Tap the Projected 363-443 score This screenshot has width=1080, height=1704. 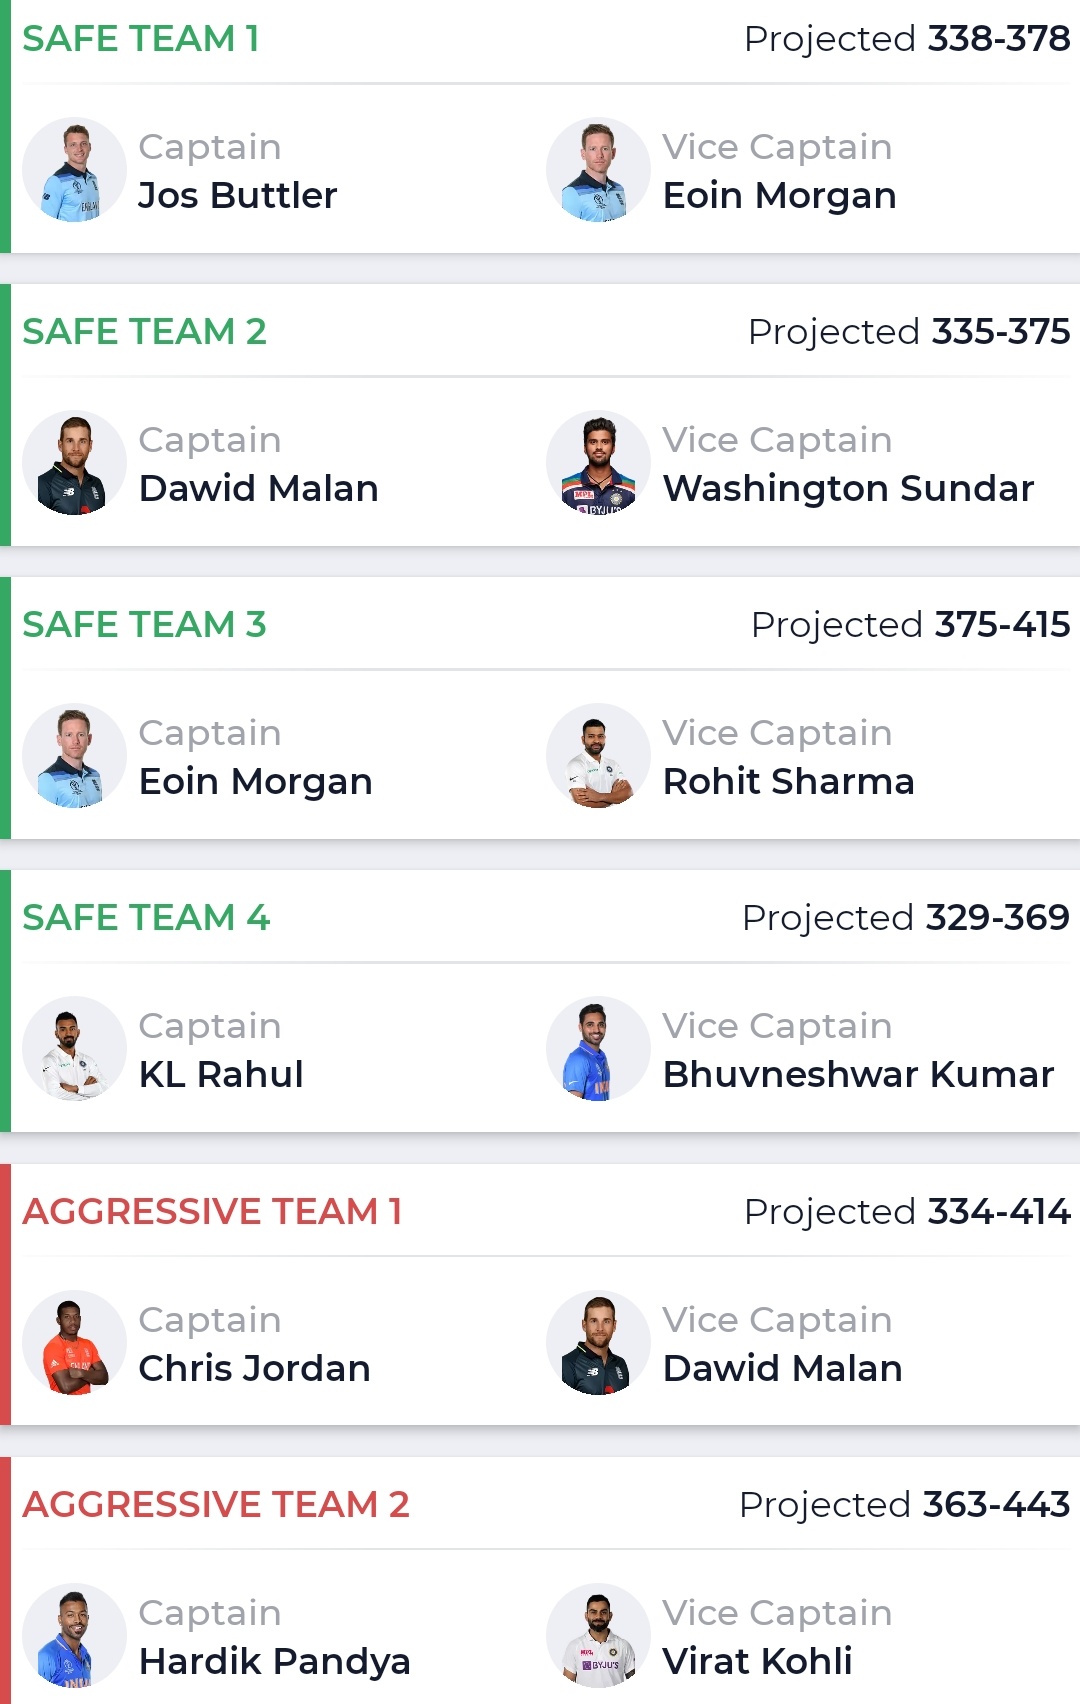(905, 1505)
